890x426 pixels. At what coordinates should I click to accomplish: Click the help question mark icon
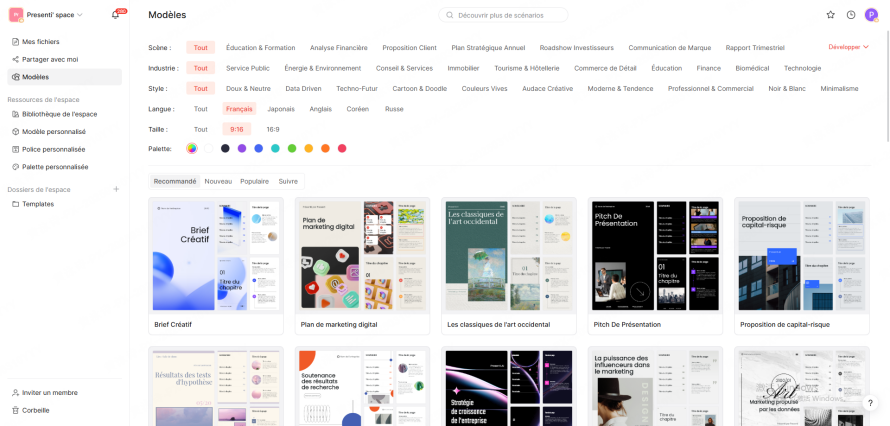870,403
